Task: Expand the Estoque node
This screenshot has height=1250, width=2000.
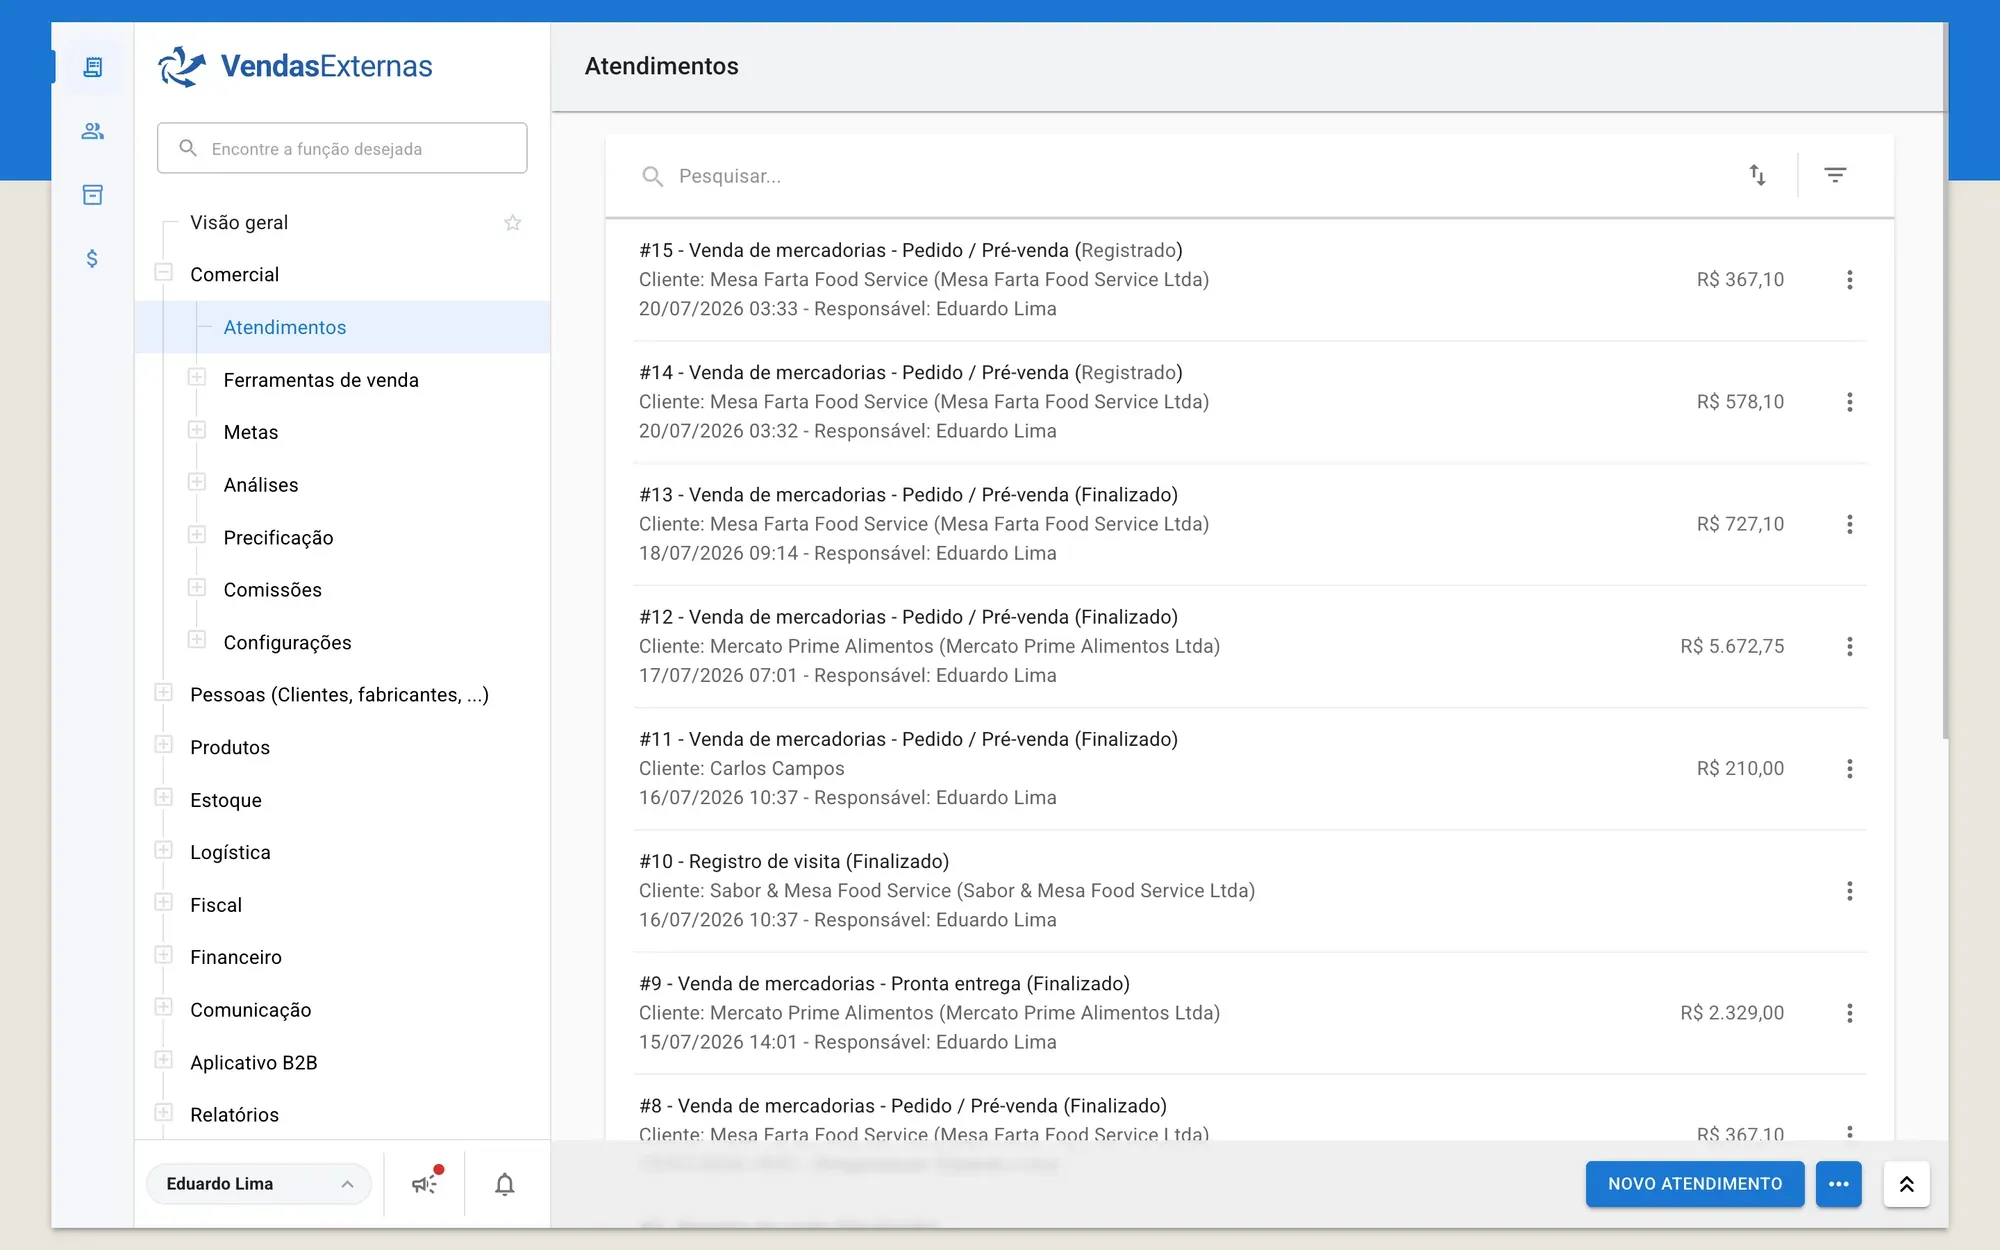Action: (164, 797)
